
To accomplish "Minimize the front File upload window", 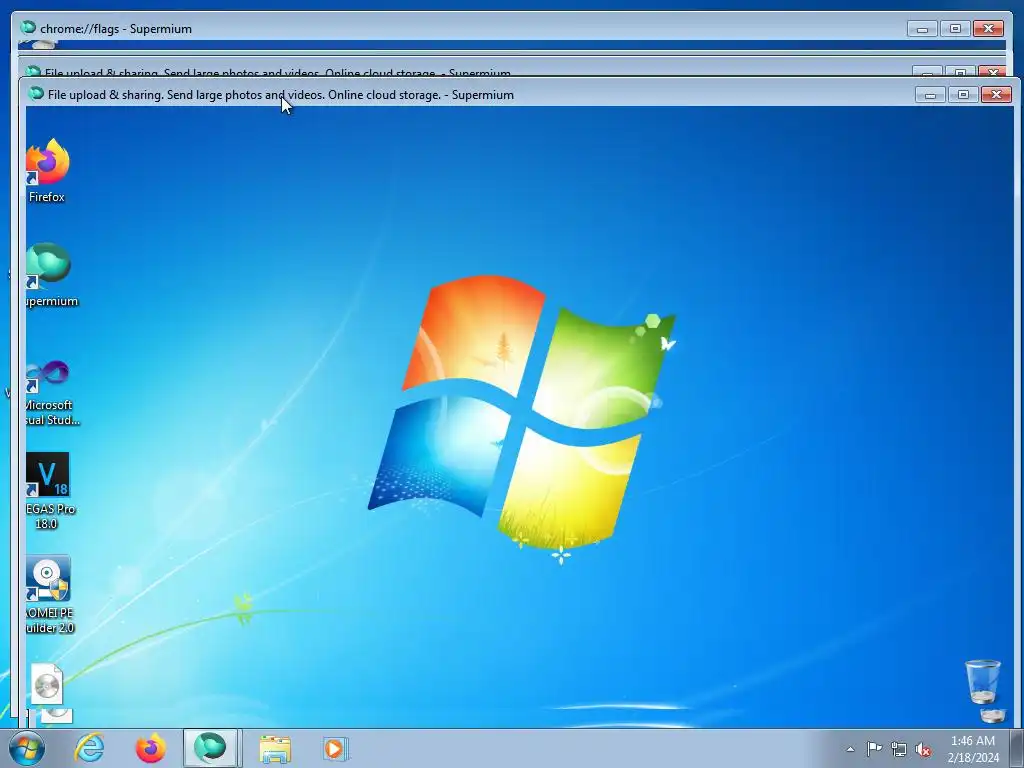I will [931, 95].
